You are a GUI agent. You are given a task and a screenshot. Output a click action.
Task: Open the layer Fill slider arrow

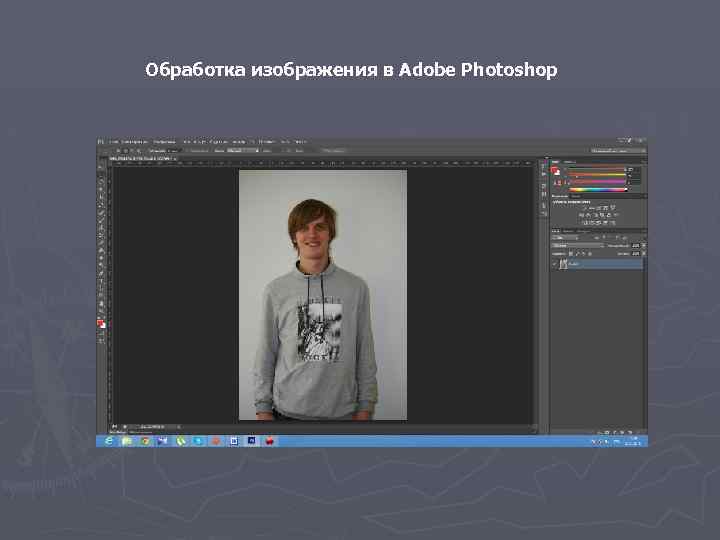pos(644,253)
